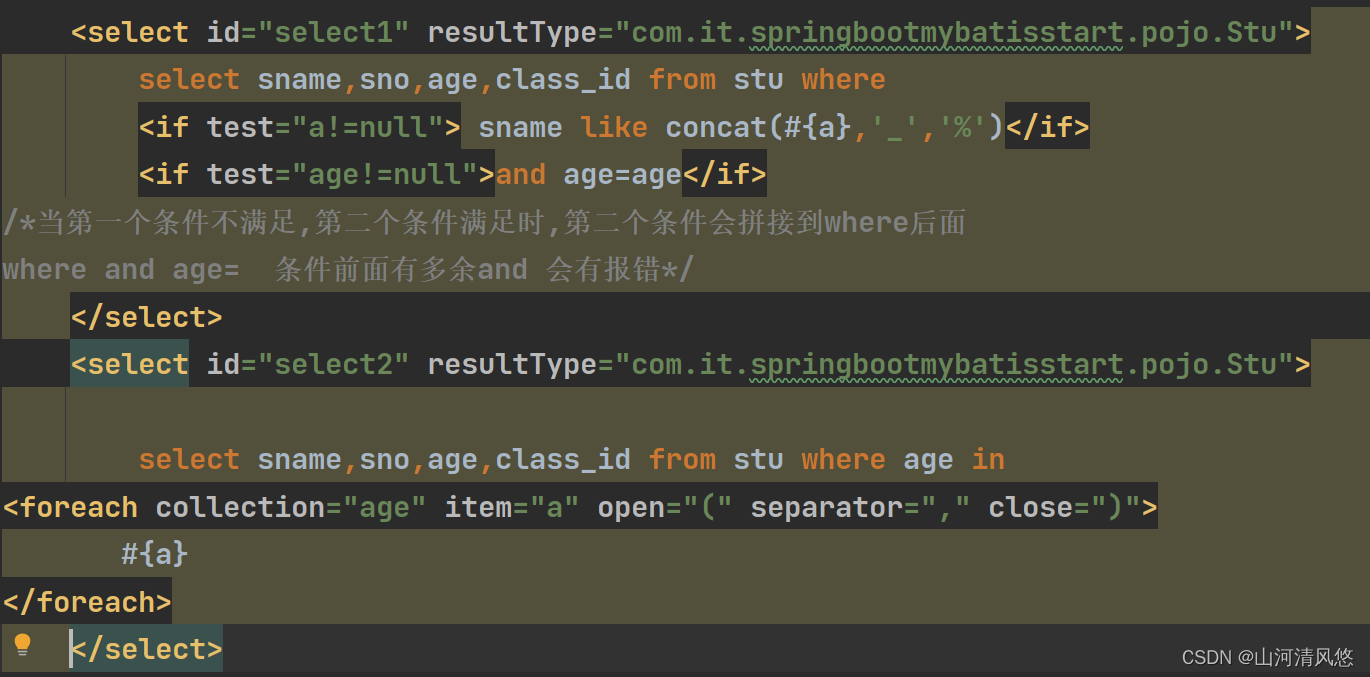The width and height of the screenshot is (1370, 677).
Task: Click the if test="a!=null" condition
Action: [x=300, y=126]
